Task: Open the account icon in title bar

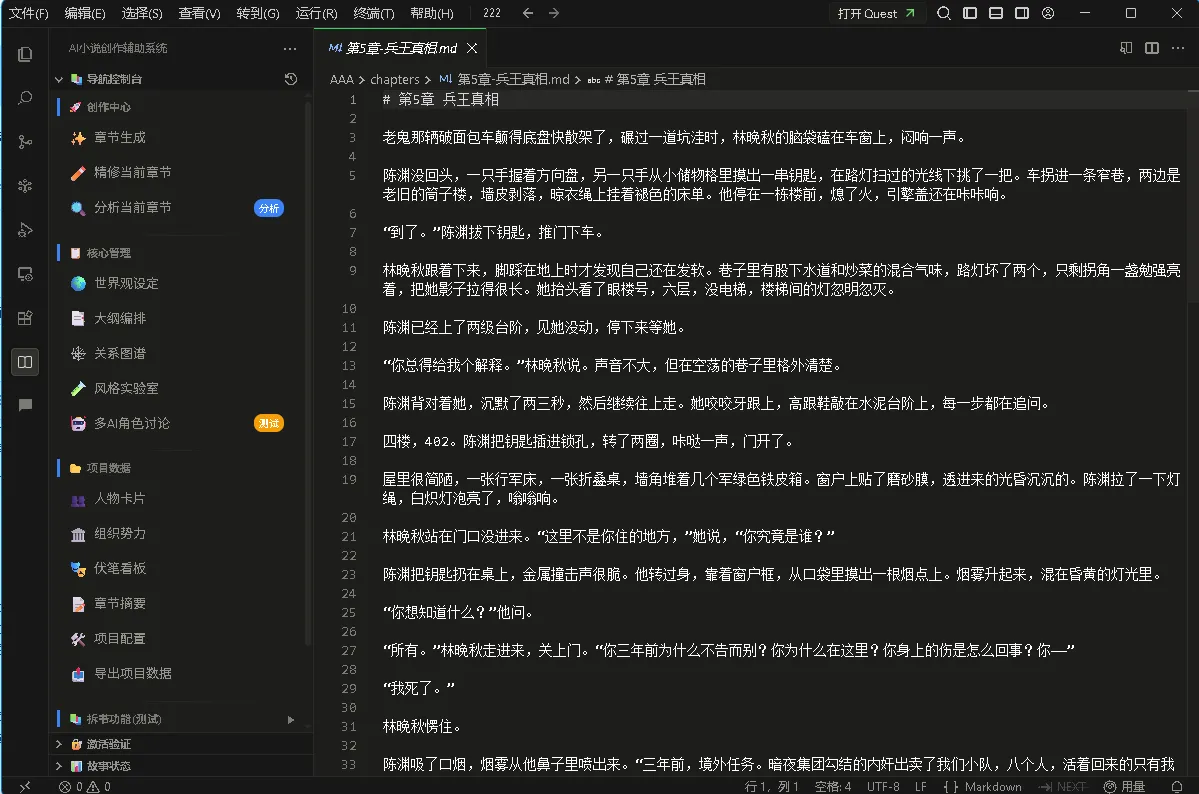Action: point(1048,13)
